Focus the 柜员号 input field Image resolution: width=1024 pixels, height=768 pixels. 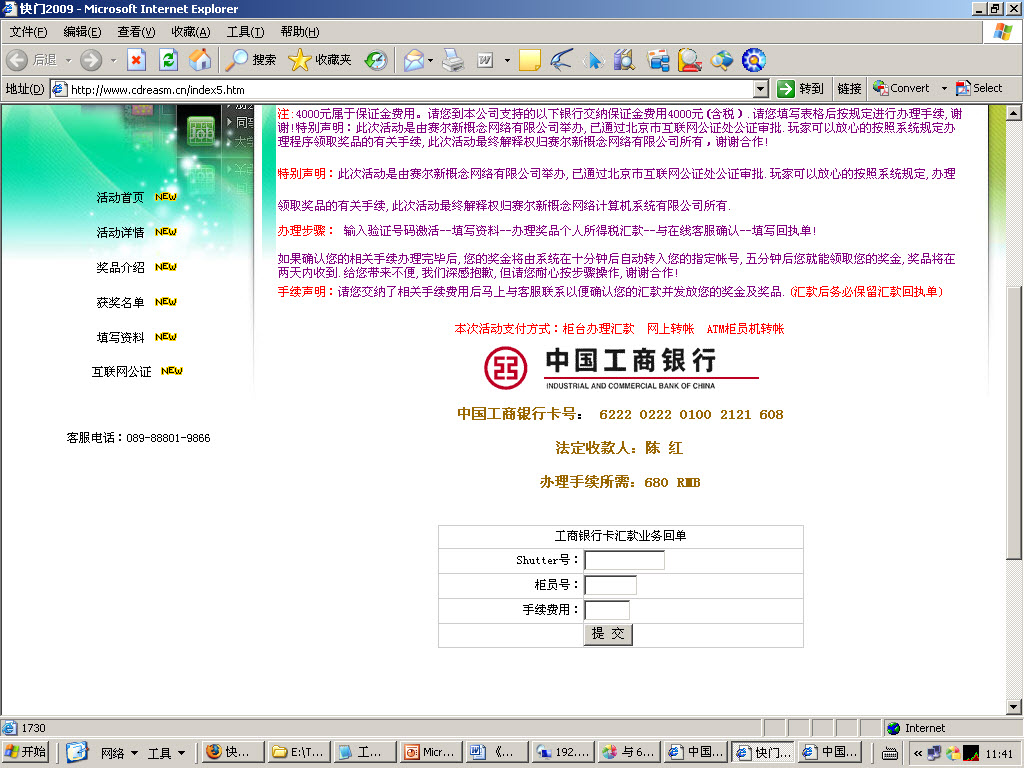611,585
